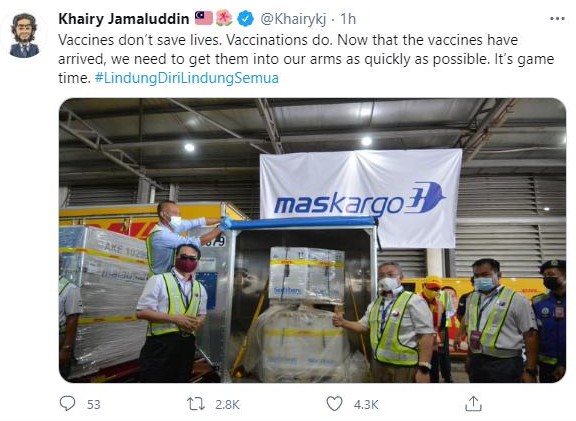Open the three-dot more options menu
The width and height of the screenshot is (576, 421).
pos(557,19)
